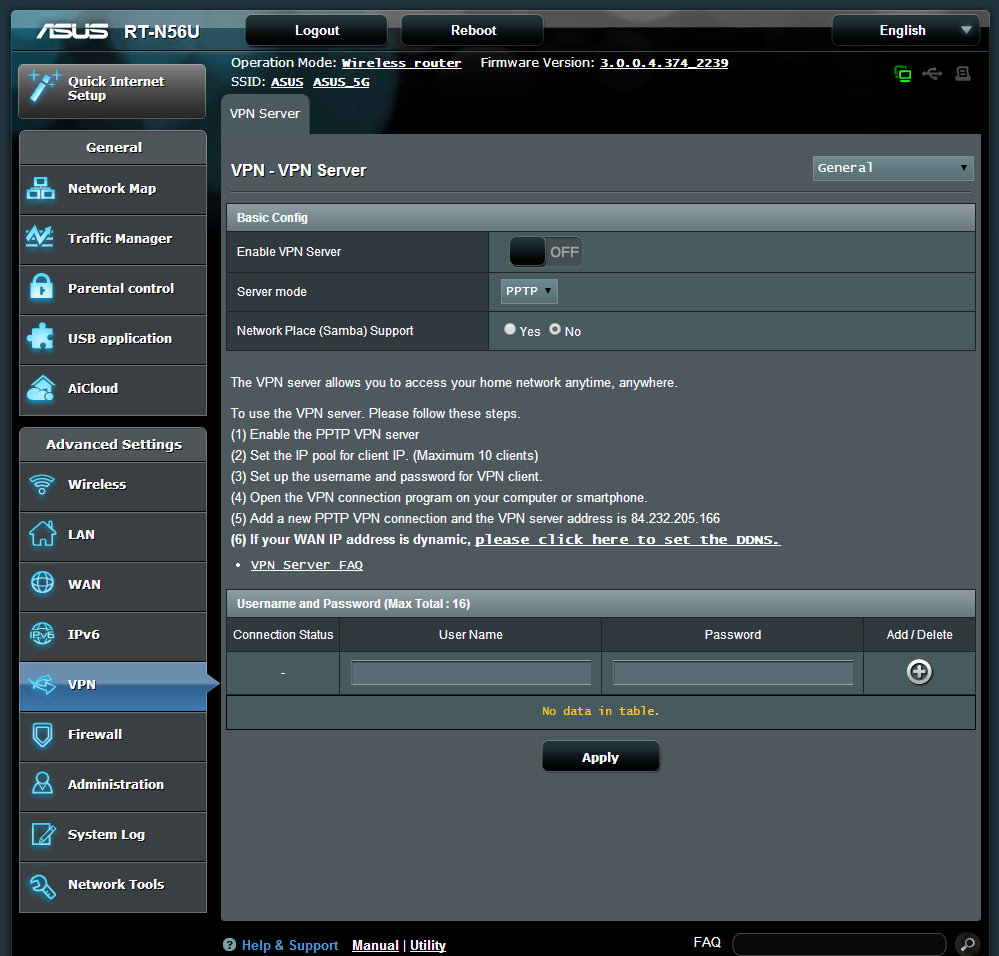The height and width of the screenshot is (956, 999).
Task: Click the set the DDNS link
Action: (x=628, y=539)
